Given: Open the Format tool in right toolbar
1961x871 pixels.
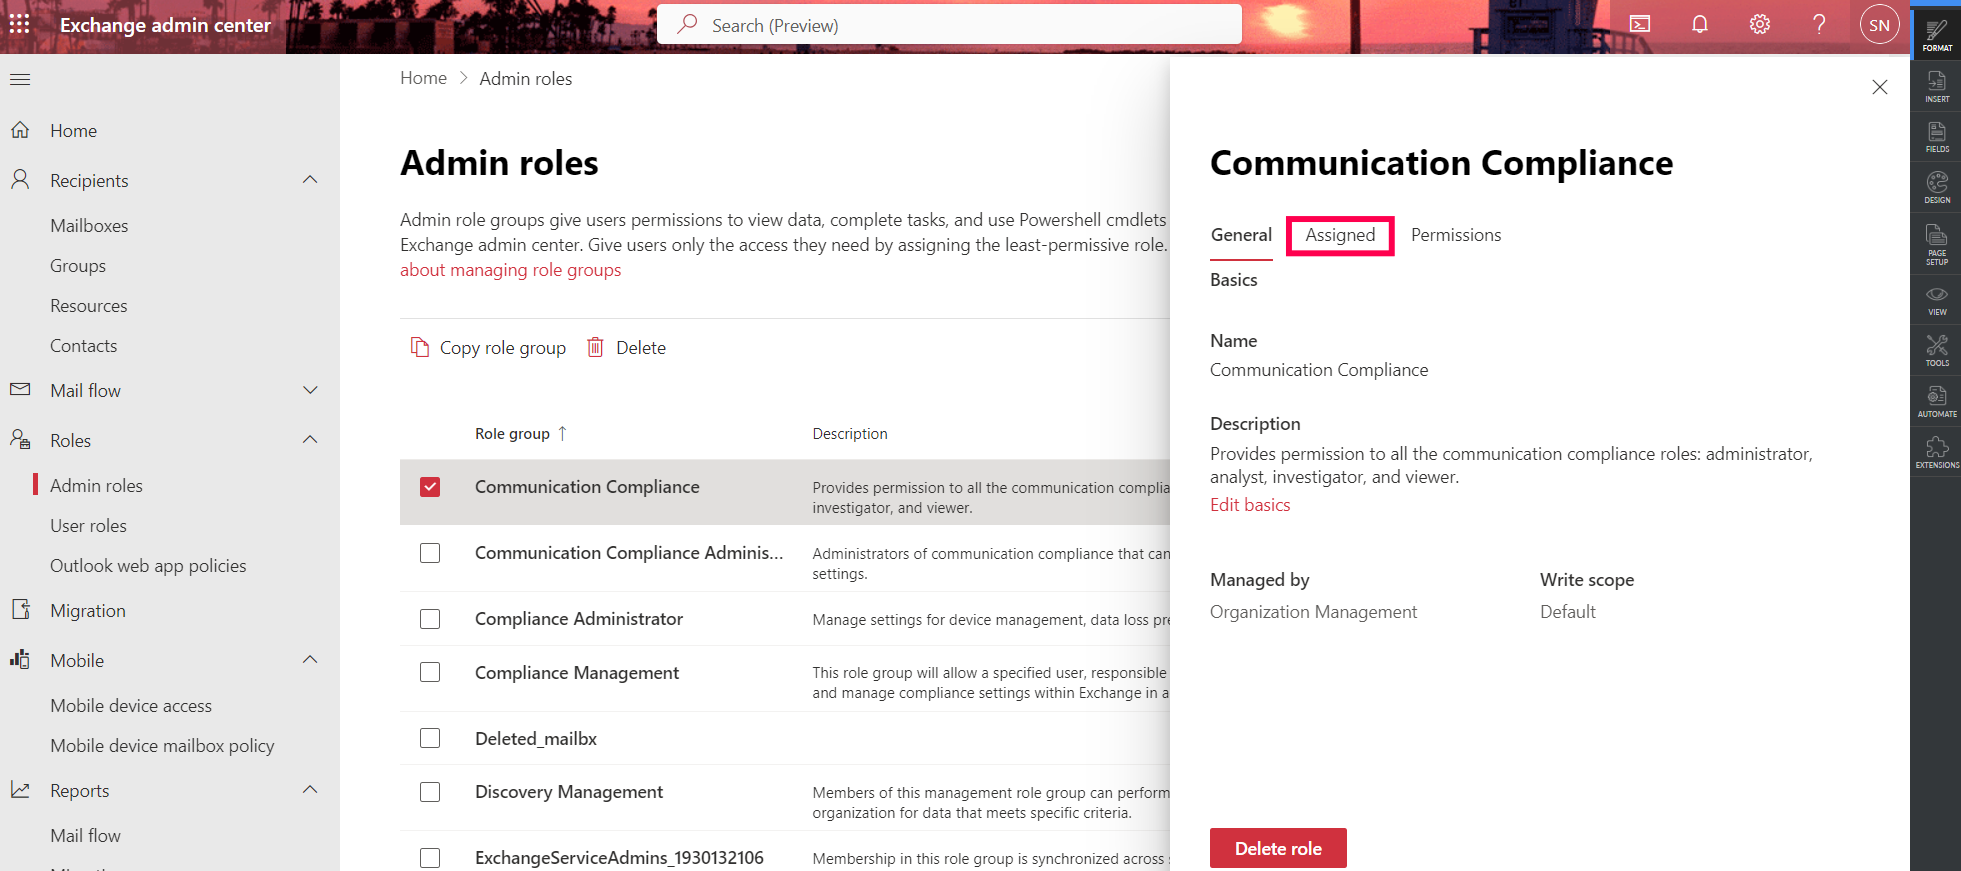Looking at the screenshot, I should click(1937, 35).
